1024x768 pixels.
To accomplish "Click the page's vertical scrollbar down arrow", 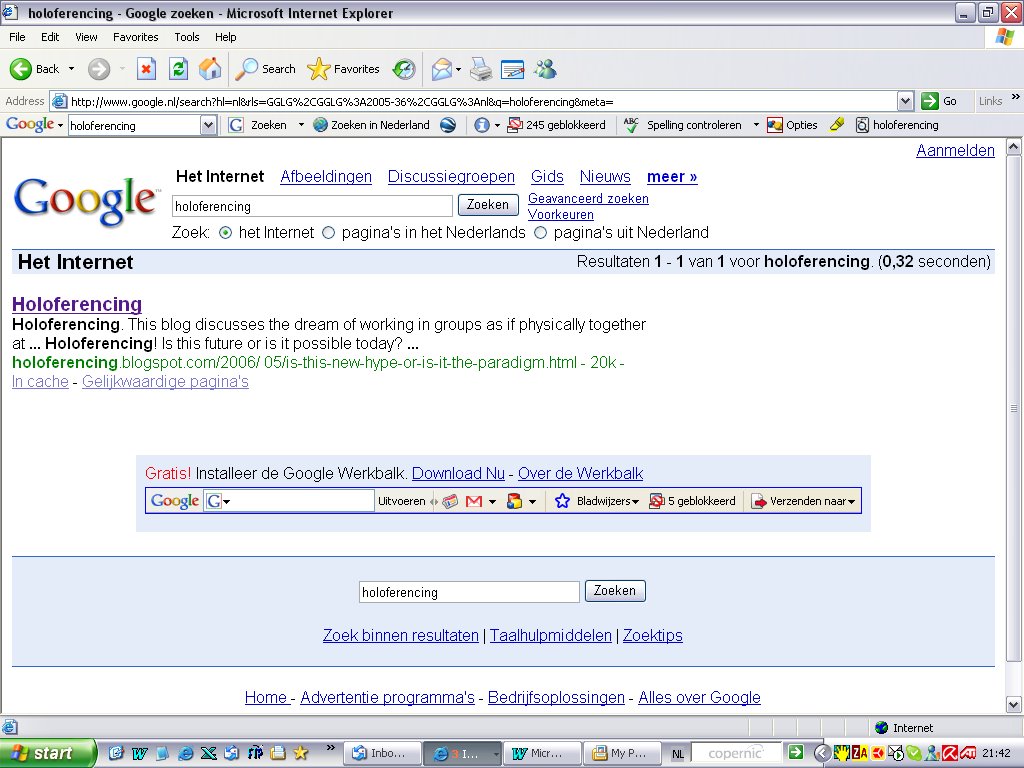I will [1014, 704].
